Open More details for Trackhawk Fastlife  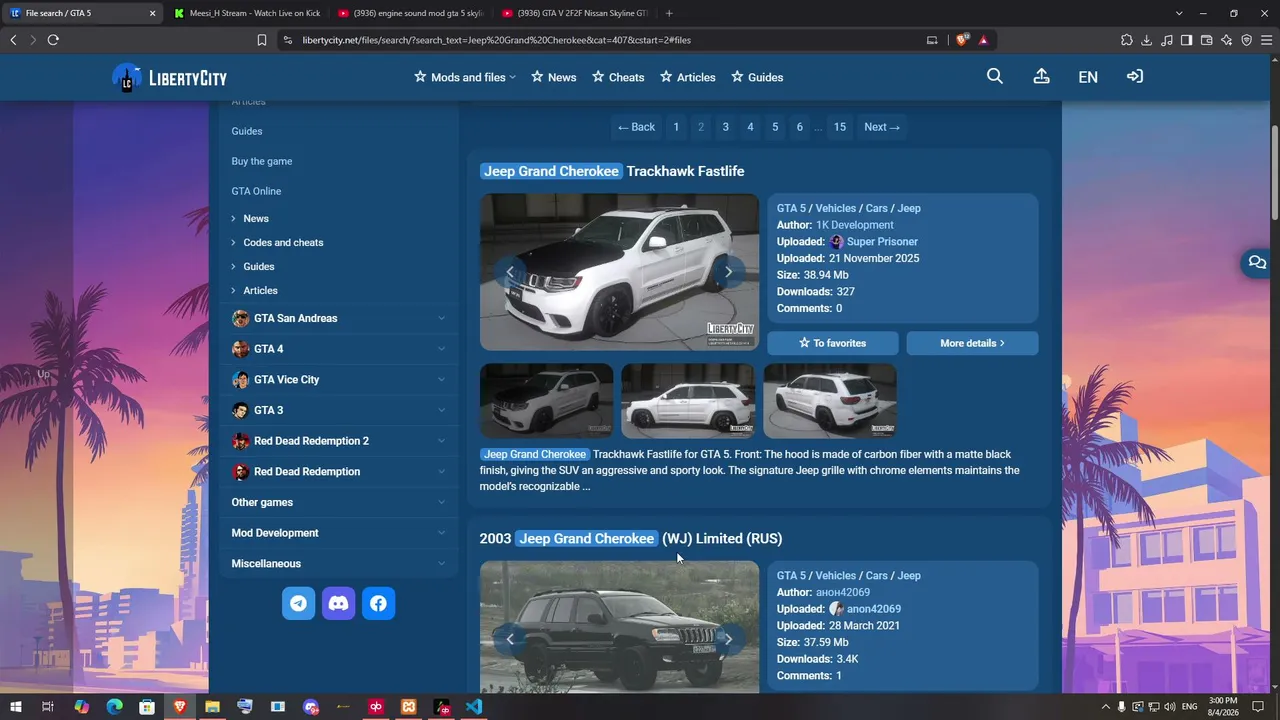tap(972, 343)
